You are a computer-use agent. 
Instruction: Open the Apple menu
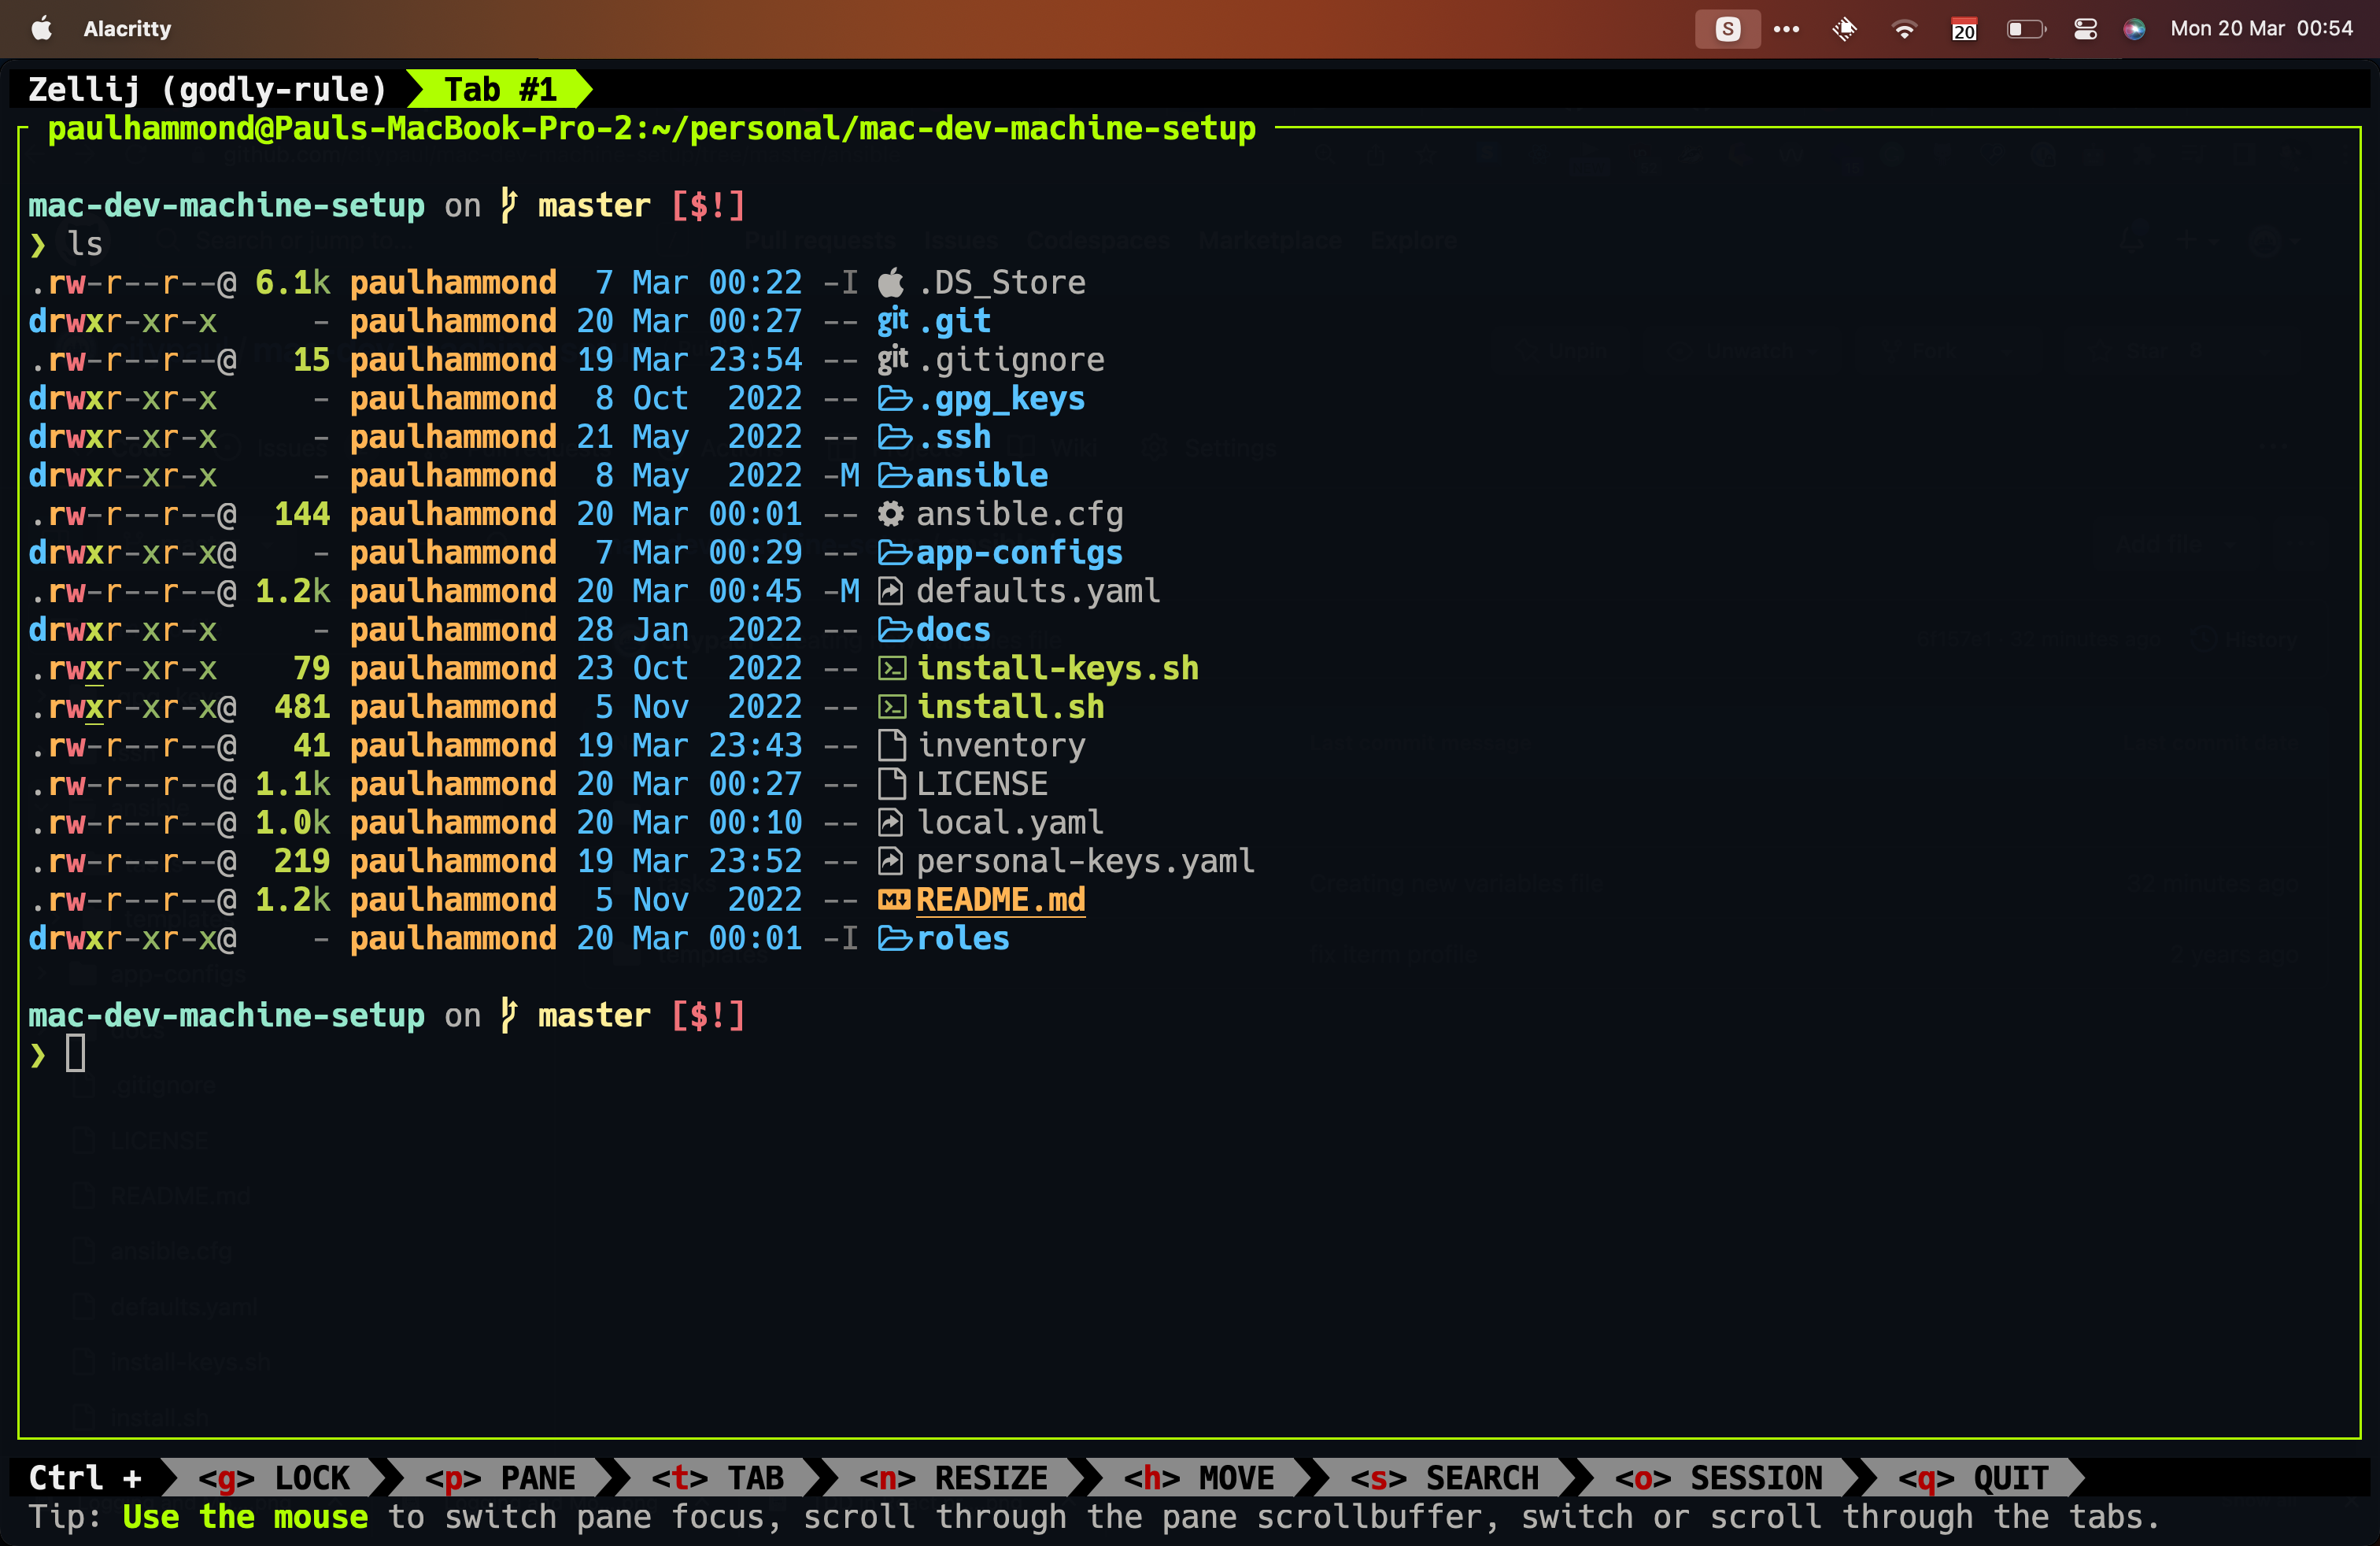42,29
